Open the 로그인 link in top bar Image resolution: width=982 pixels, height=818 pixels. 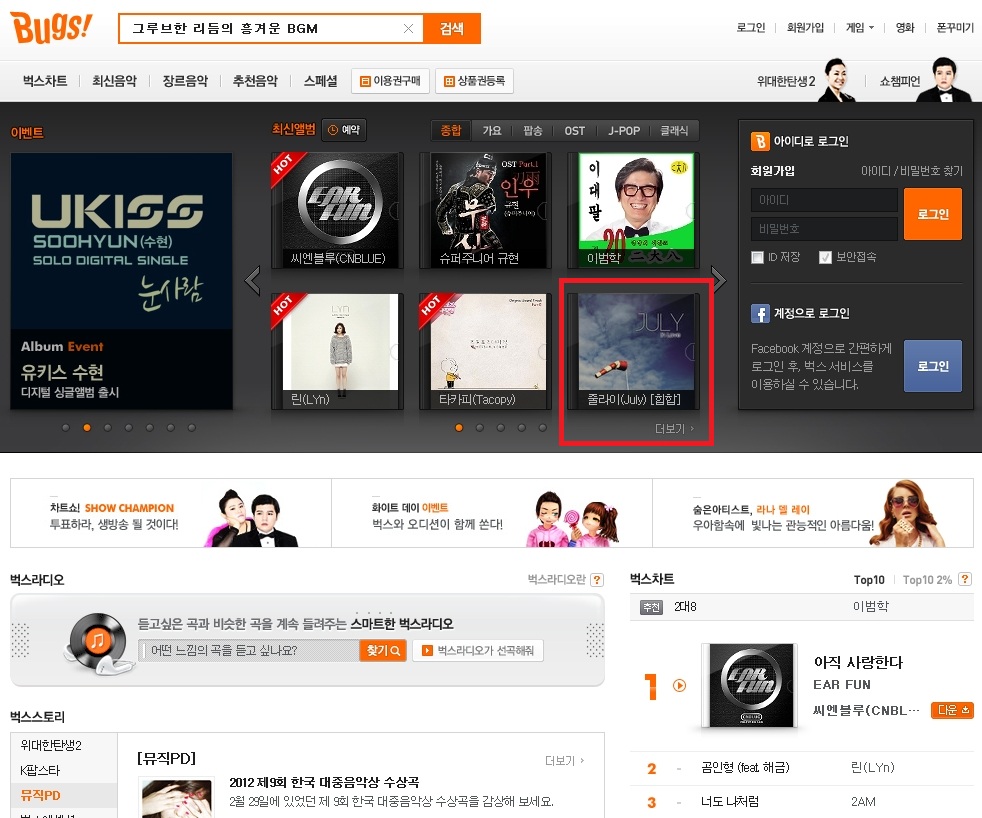[750, 28]
